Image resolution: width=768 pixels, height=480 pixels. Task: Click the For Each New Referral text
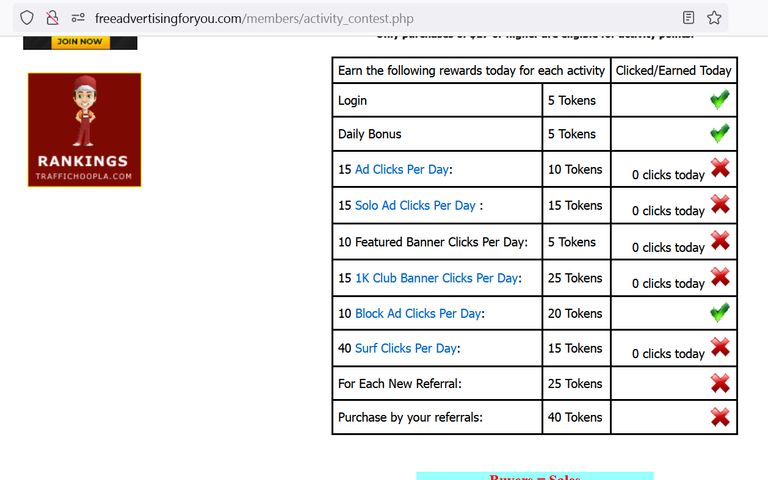point(400,384)
